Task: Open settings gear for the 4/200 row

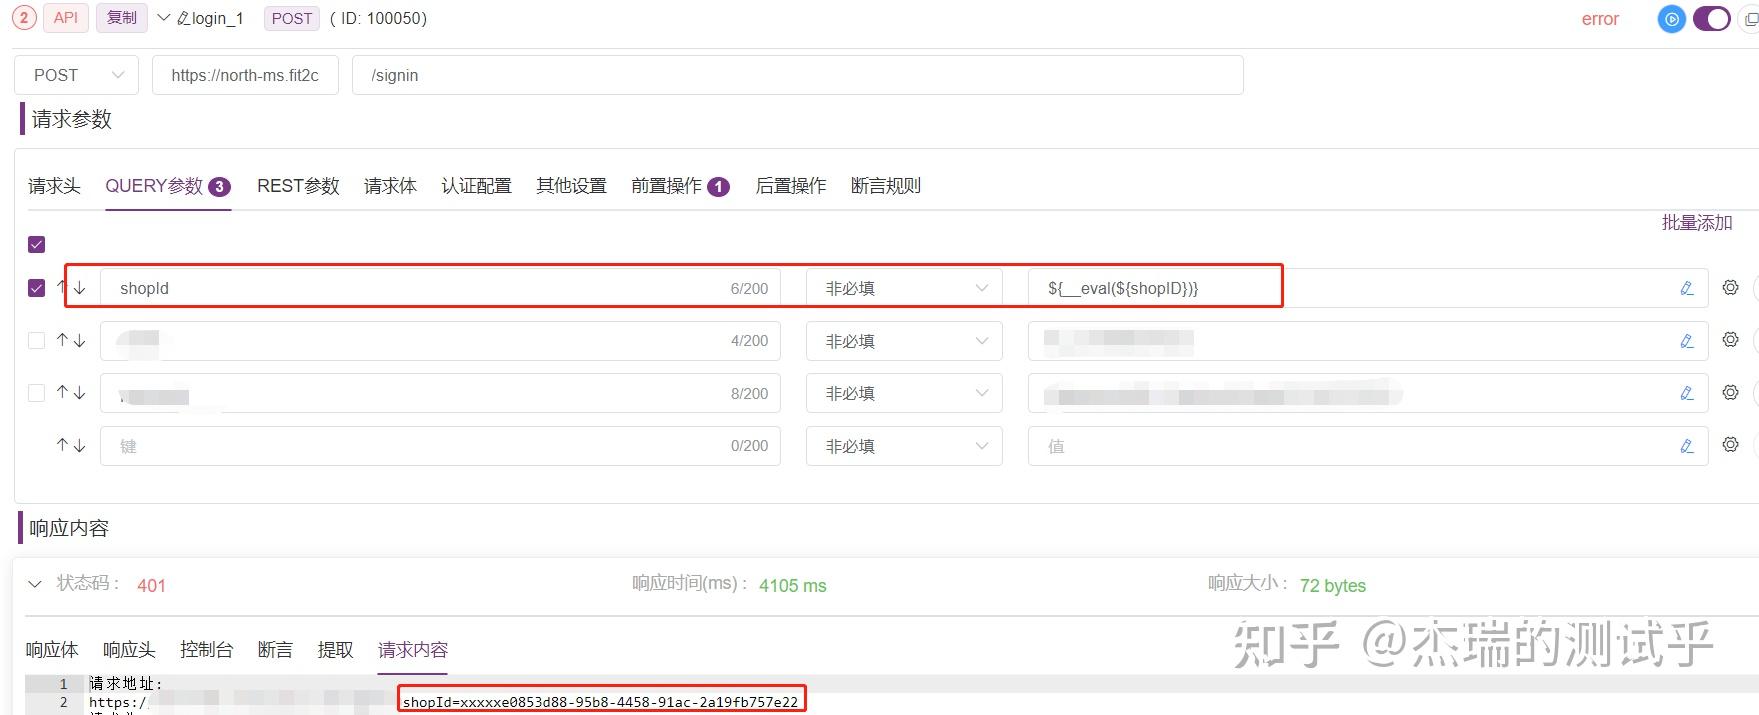Action: pos(1730,340)
